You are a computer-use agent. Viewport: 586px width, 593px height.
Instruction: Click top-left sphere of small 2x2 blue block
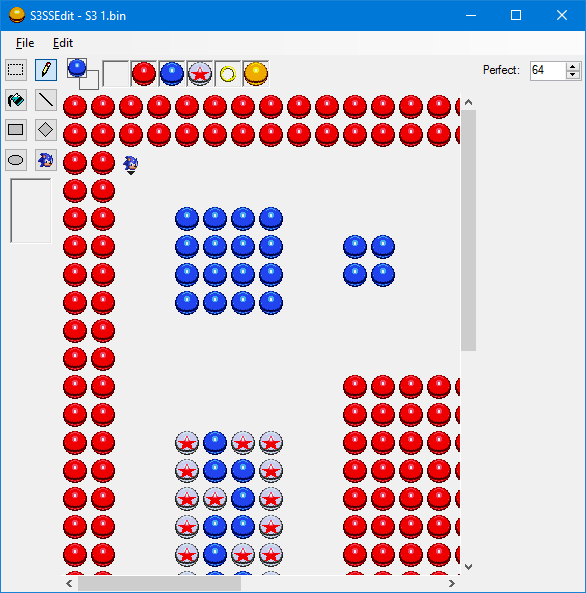[x=355, y=247]
